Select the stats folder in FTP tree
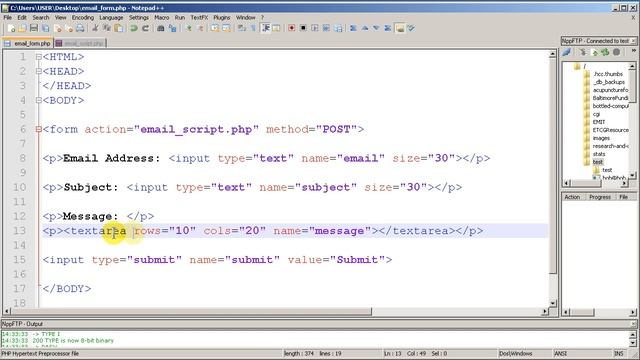 (x=599, y=154)
